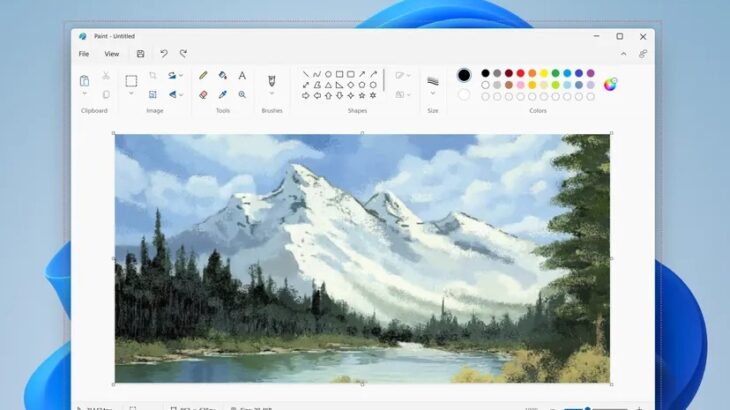This screenshot has width=730, height=410.
Task: Choose the Eraser tool
Action: pyautogui.click(x=203, y=94)
